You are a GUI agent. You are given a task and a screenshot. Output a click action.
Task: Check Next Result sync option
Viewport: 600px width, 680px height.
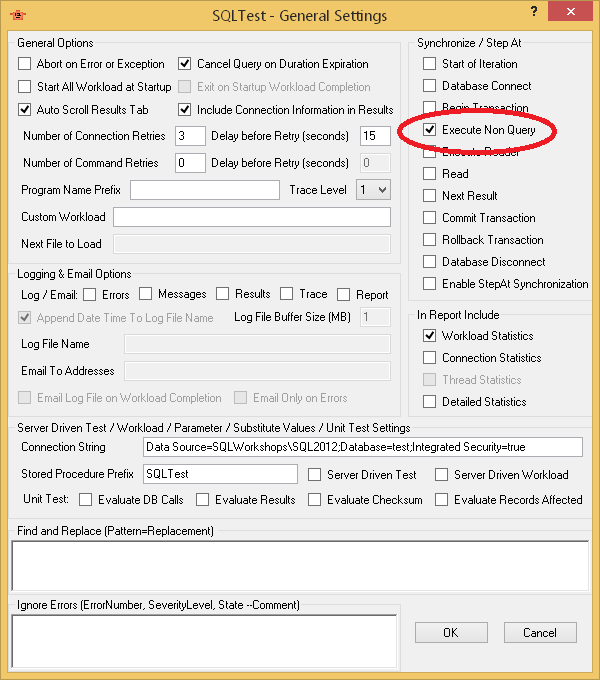(x=430, y=196)
